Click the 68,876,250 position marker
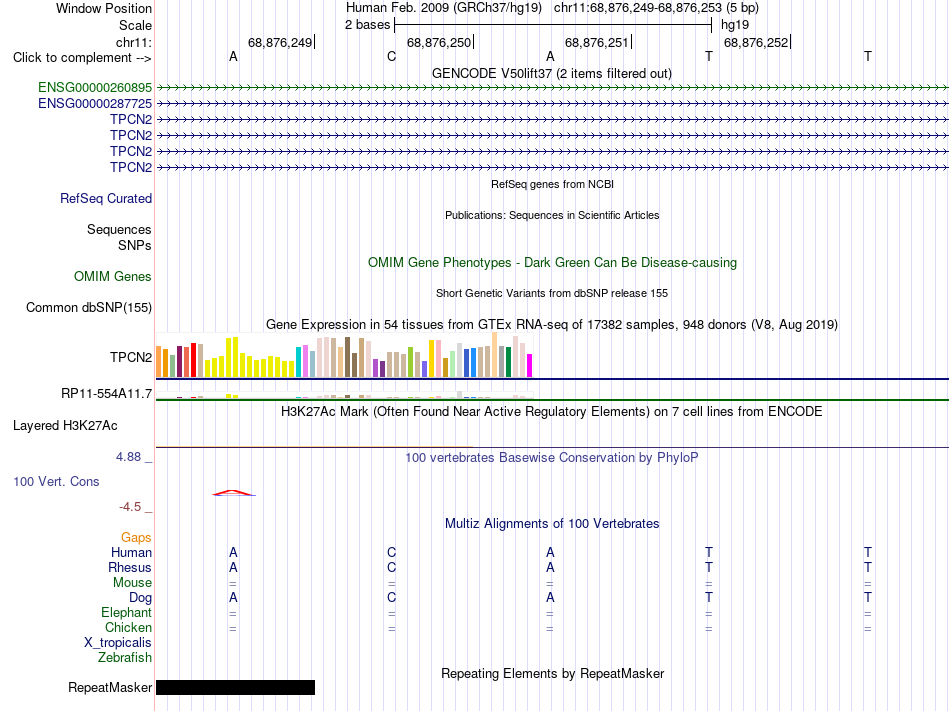This screenshot has width=950, height=711. coord(439,43)
